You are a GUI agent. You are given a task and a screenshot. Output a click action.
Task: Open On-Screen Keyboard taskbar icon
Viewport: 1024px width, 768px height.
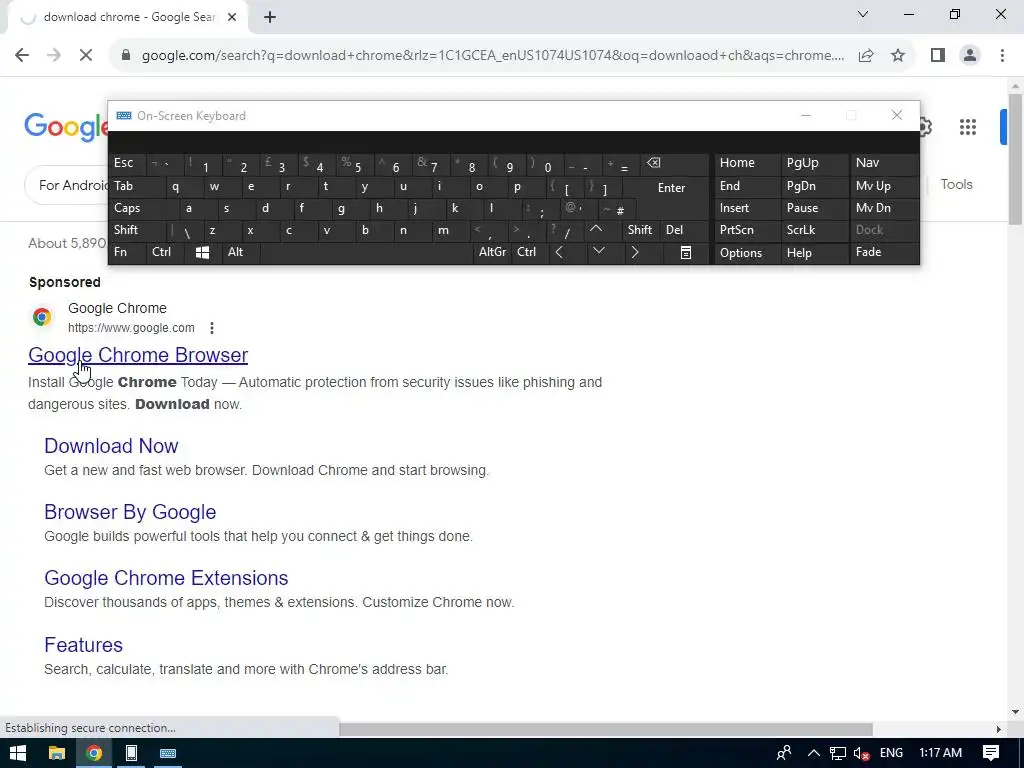click(x=168, y=753)
